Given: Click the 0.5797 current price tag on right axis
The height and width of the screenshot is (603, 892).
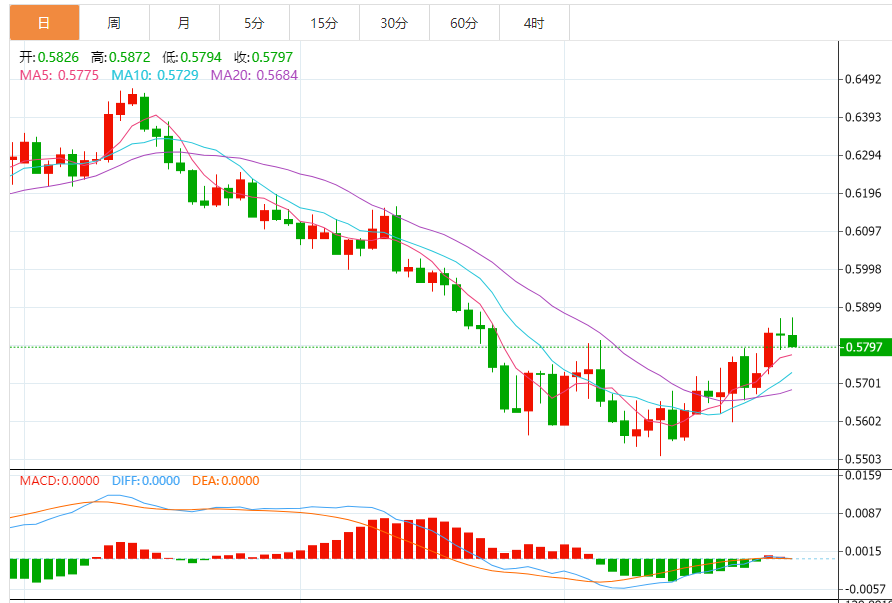Looking at the screenshot, I should (863, 347).
